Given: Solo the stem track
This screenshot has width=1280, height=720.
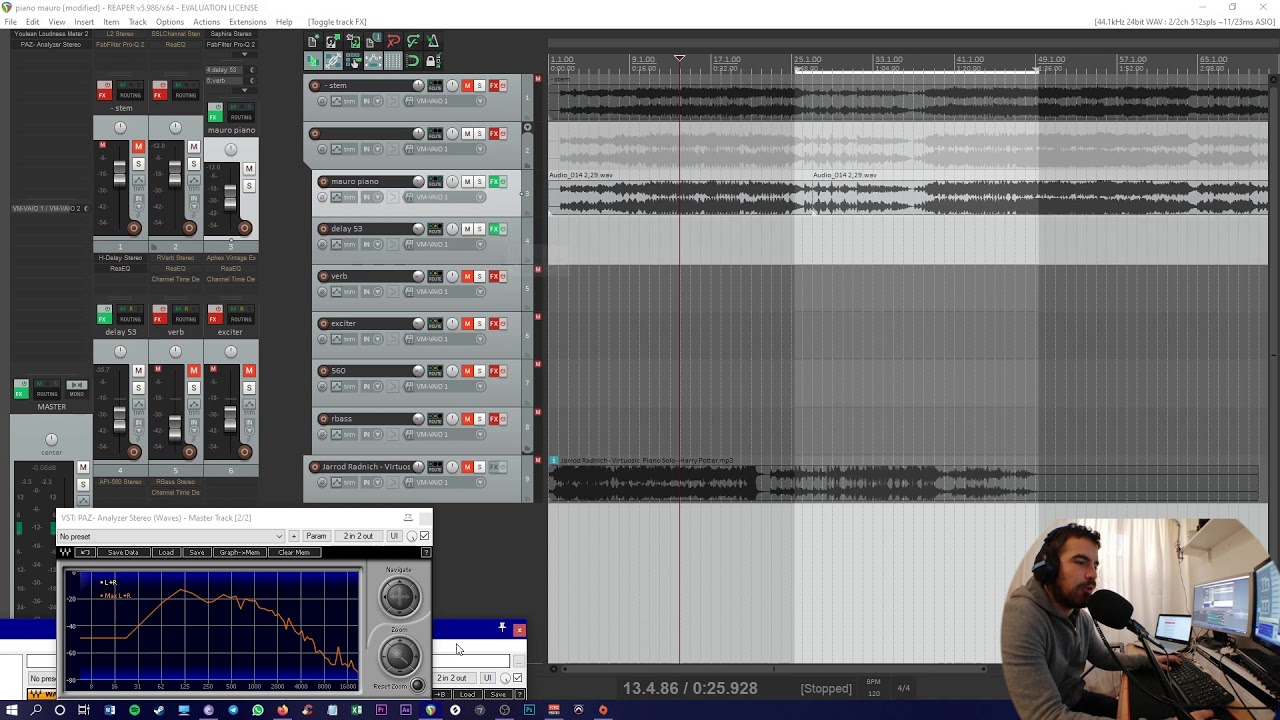Looking at the screenshot, I should (x=479, y=86).
